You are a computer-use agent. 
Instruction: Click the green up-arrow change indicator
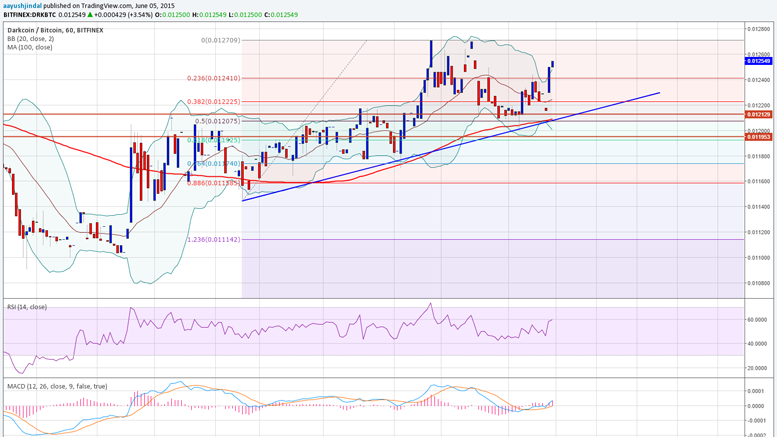click(90, 15)
